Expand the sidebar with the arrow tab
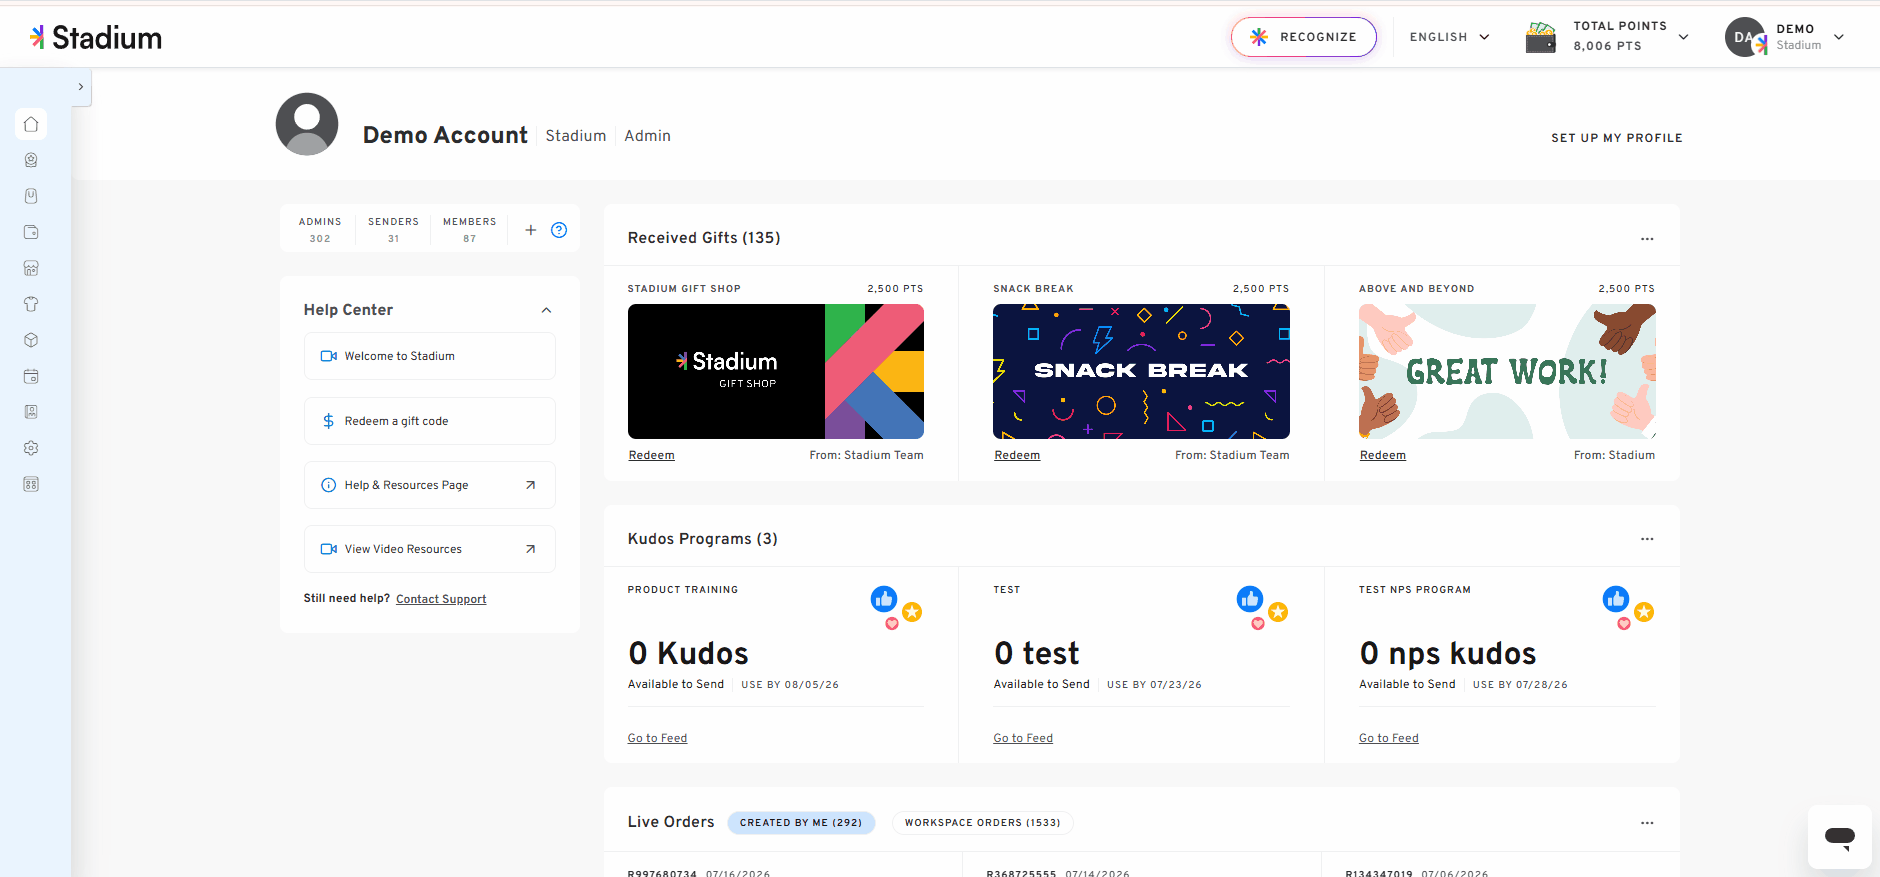The height and width of the screenshot is (877, 1880). coord(81,87)
